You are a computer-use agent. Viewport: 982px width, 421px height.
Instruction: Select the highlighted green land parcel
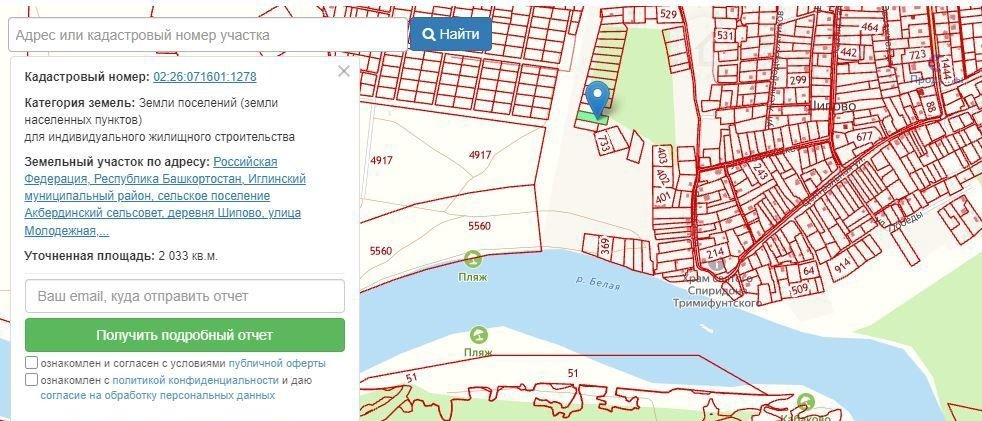pyautogui.click(x=591, y=118)
